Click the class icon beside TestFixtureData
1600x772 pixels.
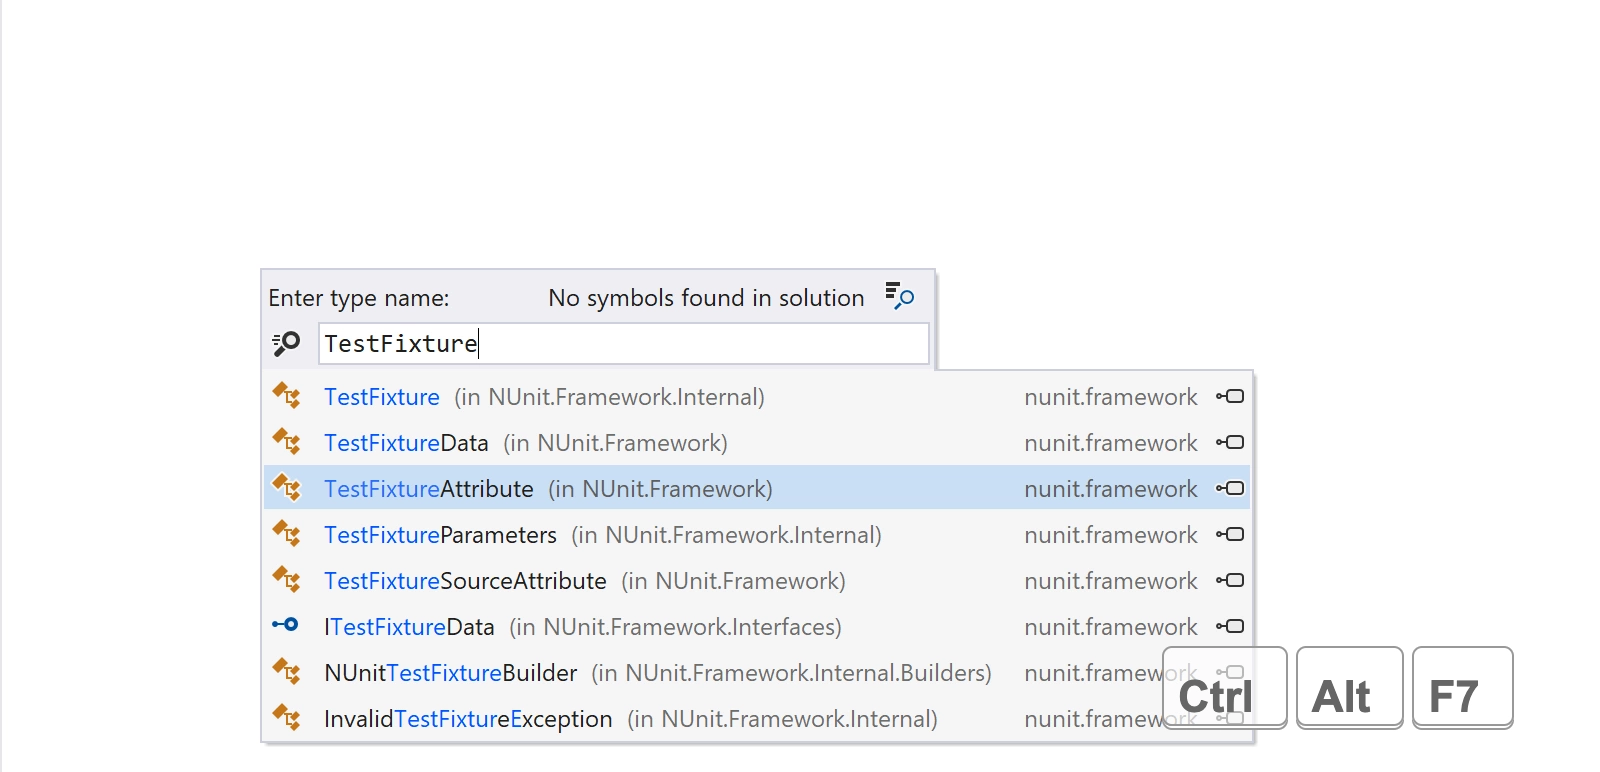click(287, 442)
